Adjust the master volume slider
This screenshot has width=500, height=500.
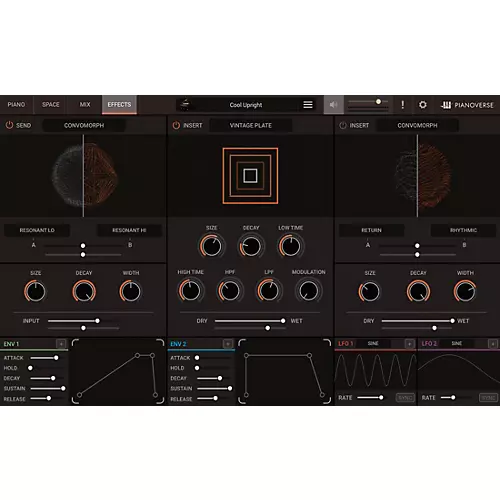368,101
